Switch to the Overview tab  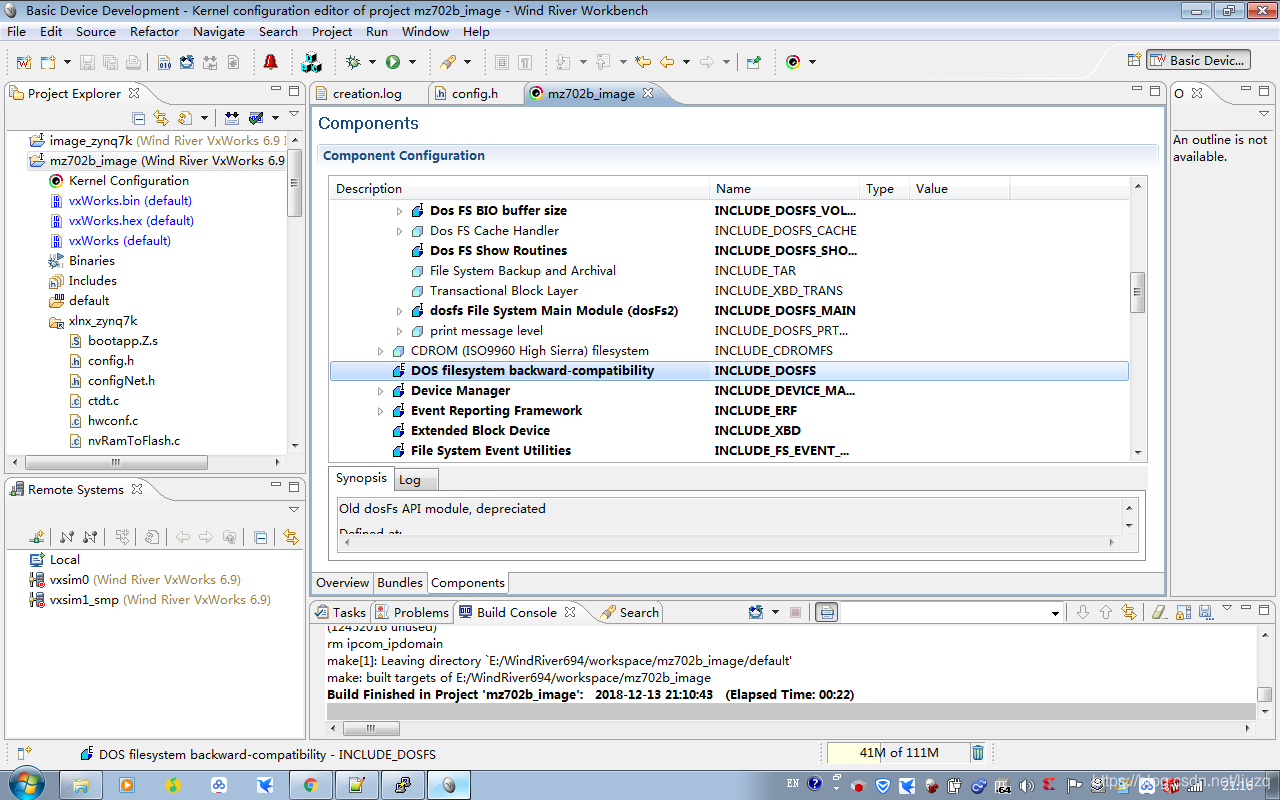pyautogui.click(x=342, y=582)
